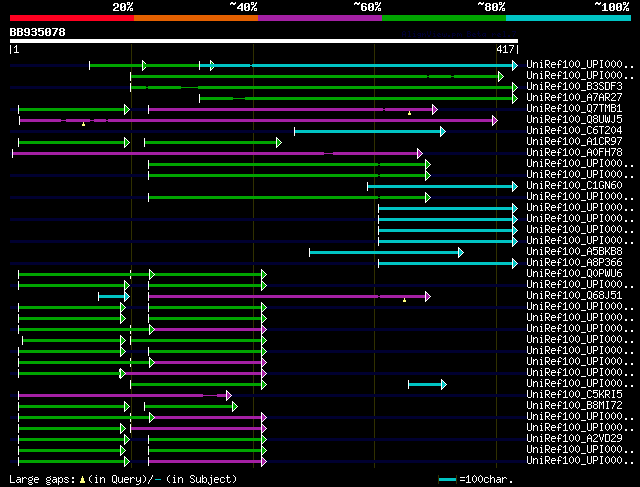Screen dimensions: 640x487
Task: Select the UniRef100_A8P366 hit label
Action: (x=574, y=263)
